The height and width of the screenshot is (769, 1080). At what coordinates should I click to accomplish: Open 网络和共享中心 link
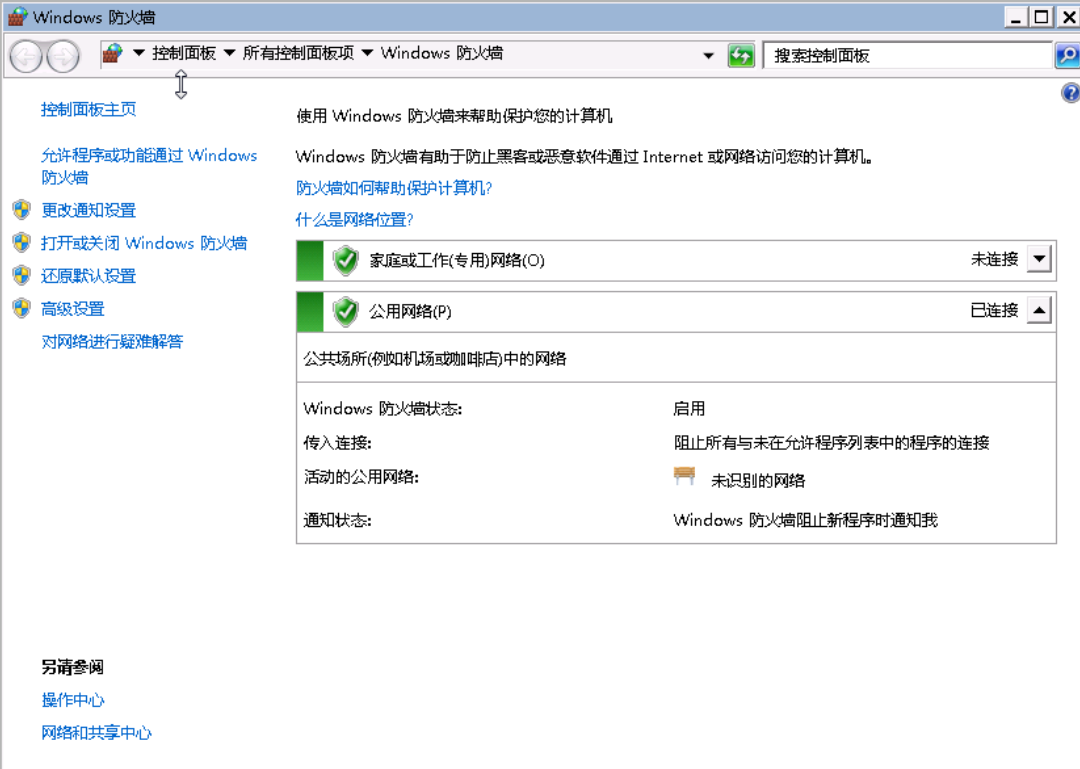[x=96, y=732]
